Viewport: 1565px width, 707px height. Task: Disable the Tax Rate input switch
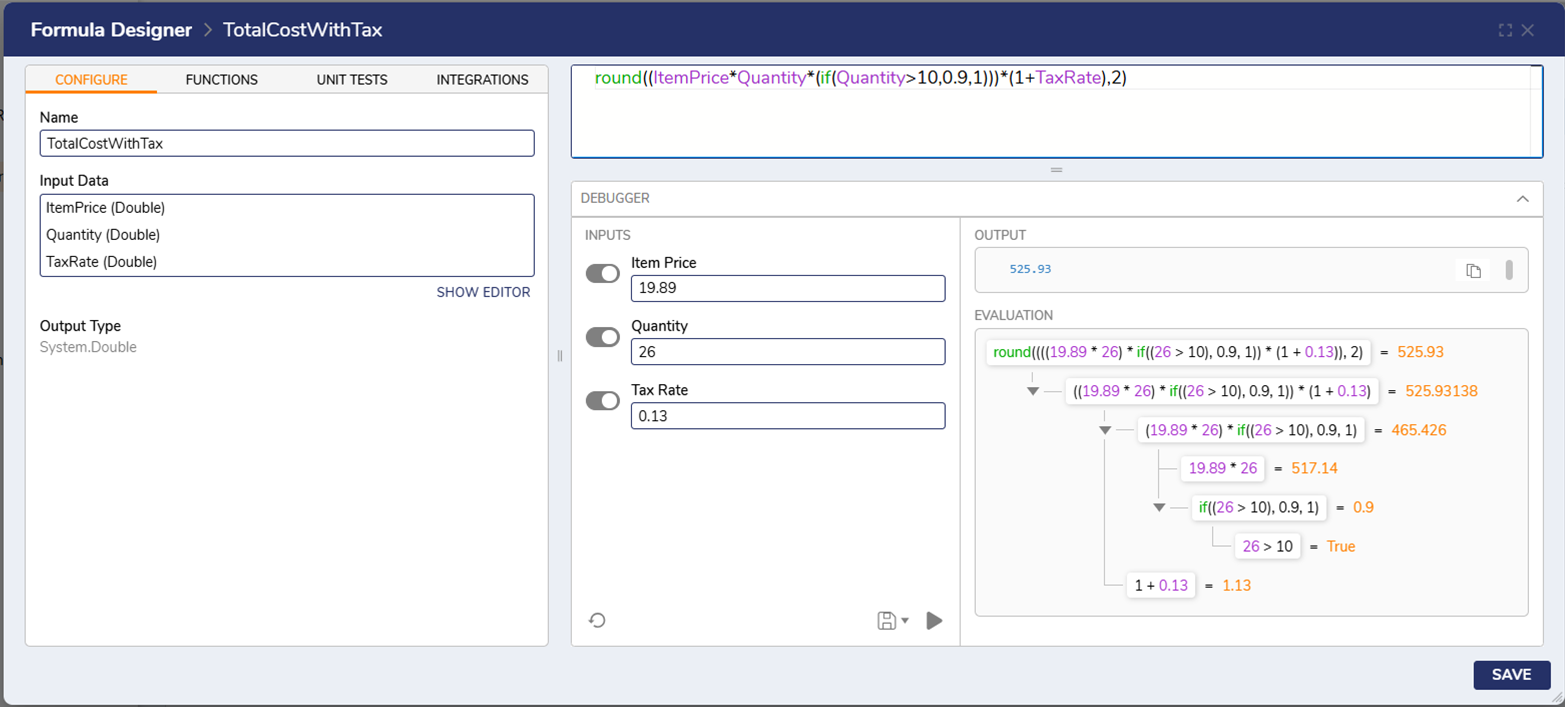click(603, 401)
